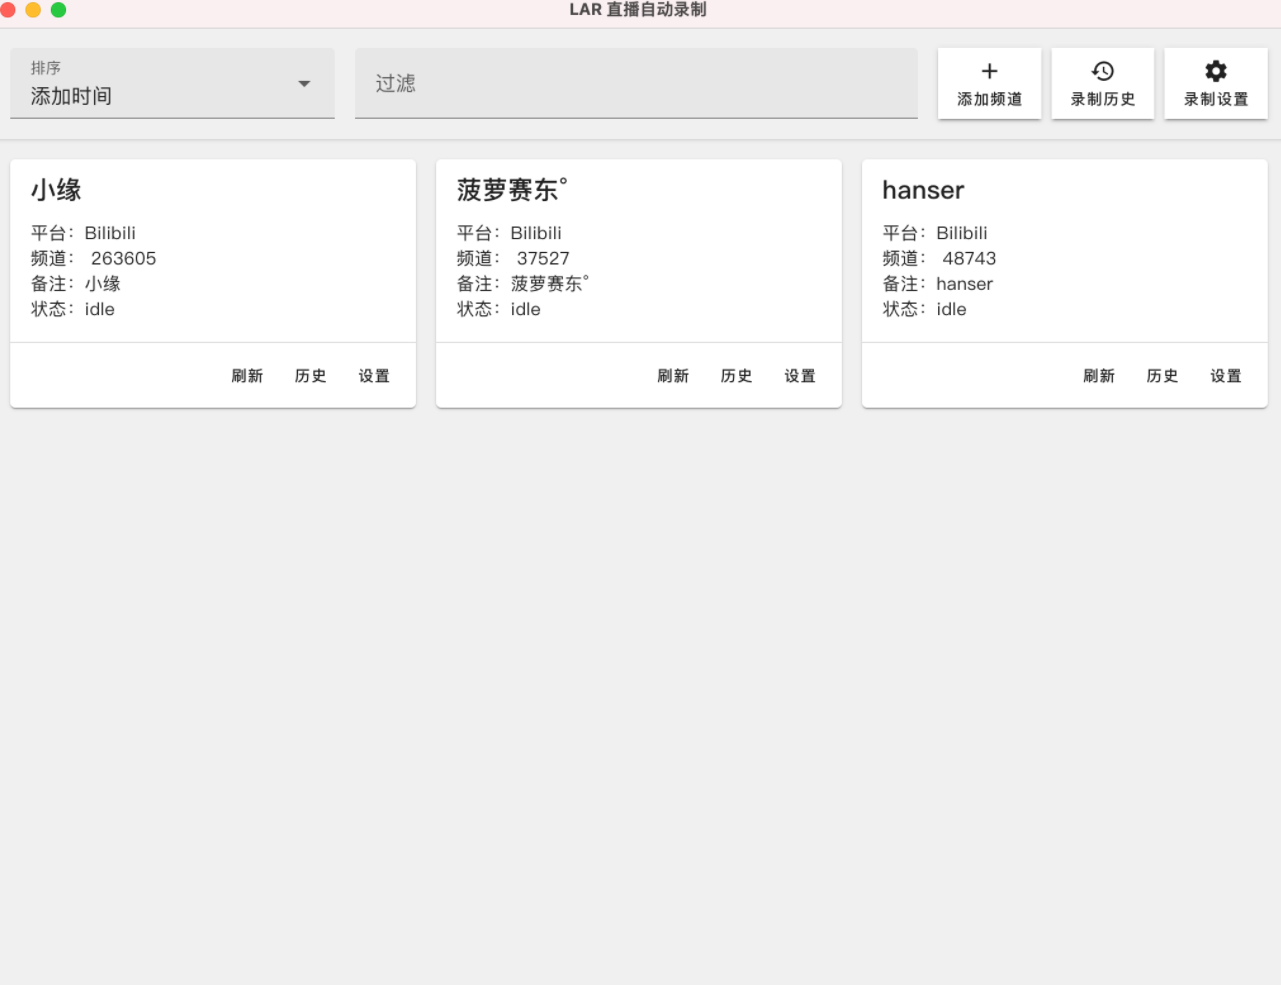Refresh the hanser channel
Screen dimensions: 1281x985
point(1099,376)
